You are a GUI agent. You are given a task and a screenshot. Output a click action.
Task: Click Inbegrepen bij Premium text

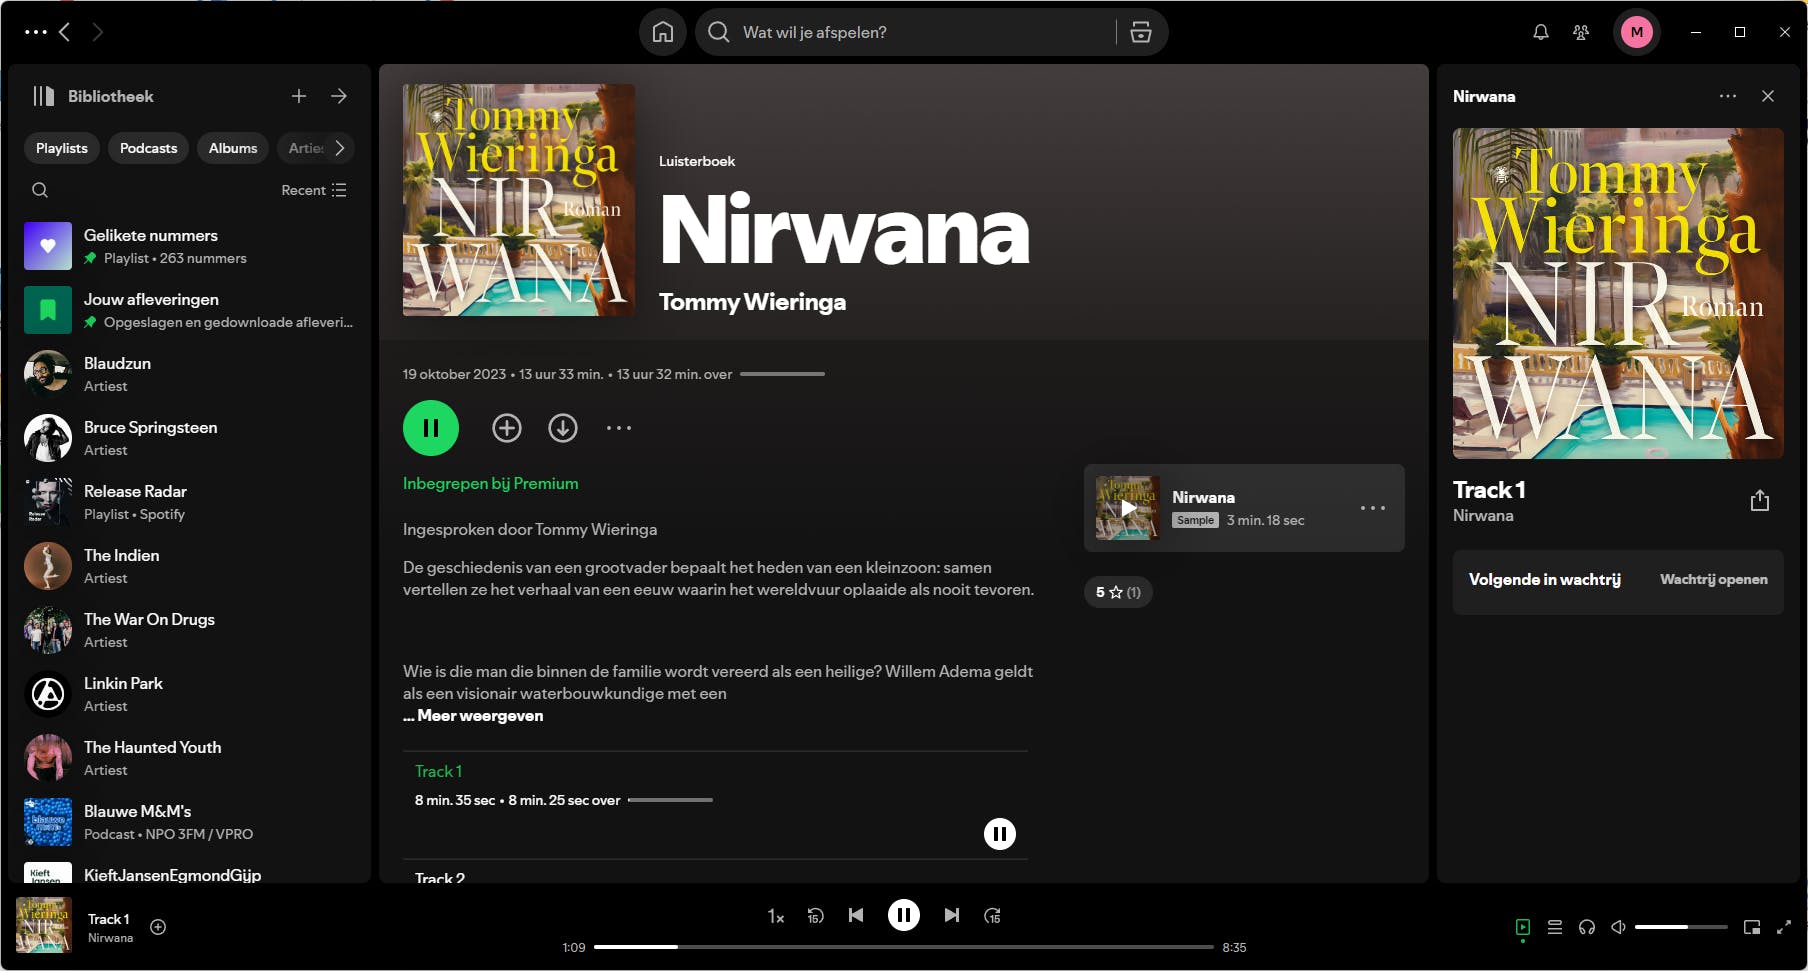point(490,483)
